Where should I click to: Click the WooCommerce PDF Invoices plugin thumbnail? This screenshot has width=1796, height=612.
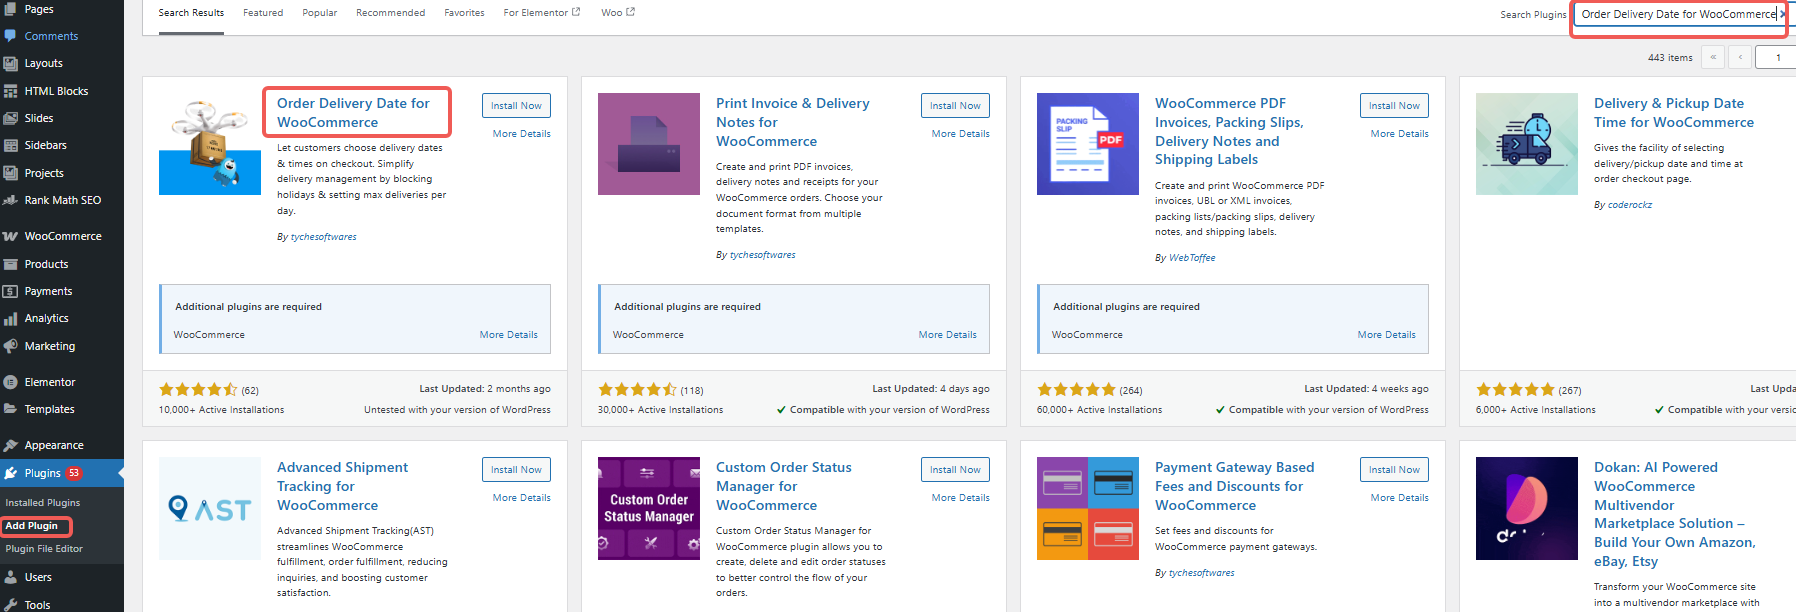1087,144
